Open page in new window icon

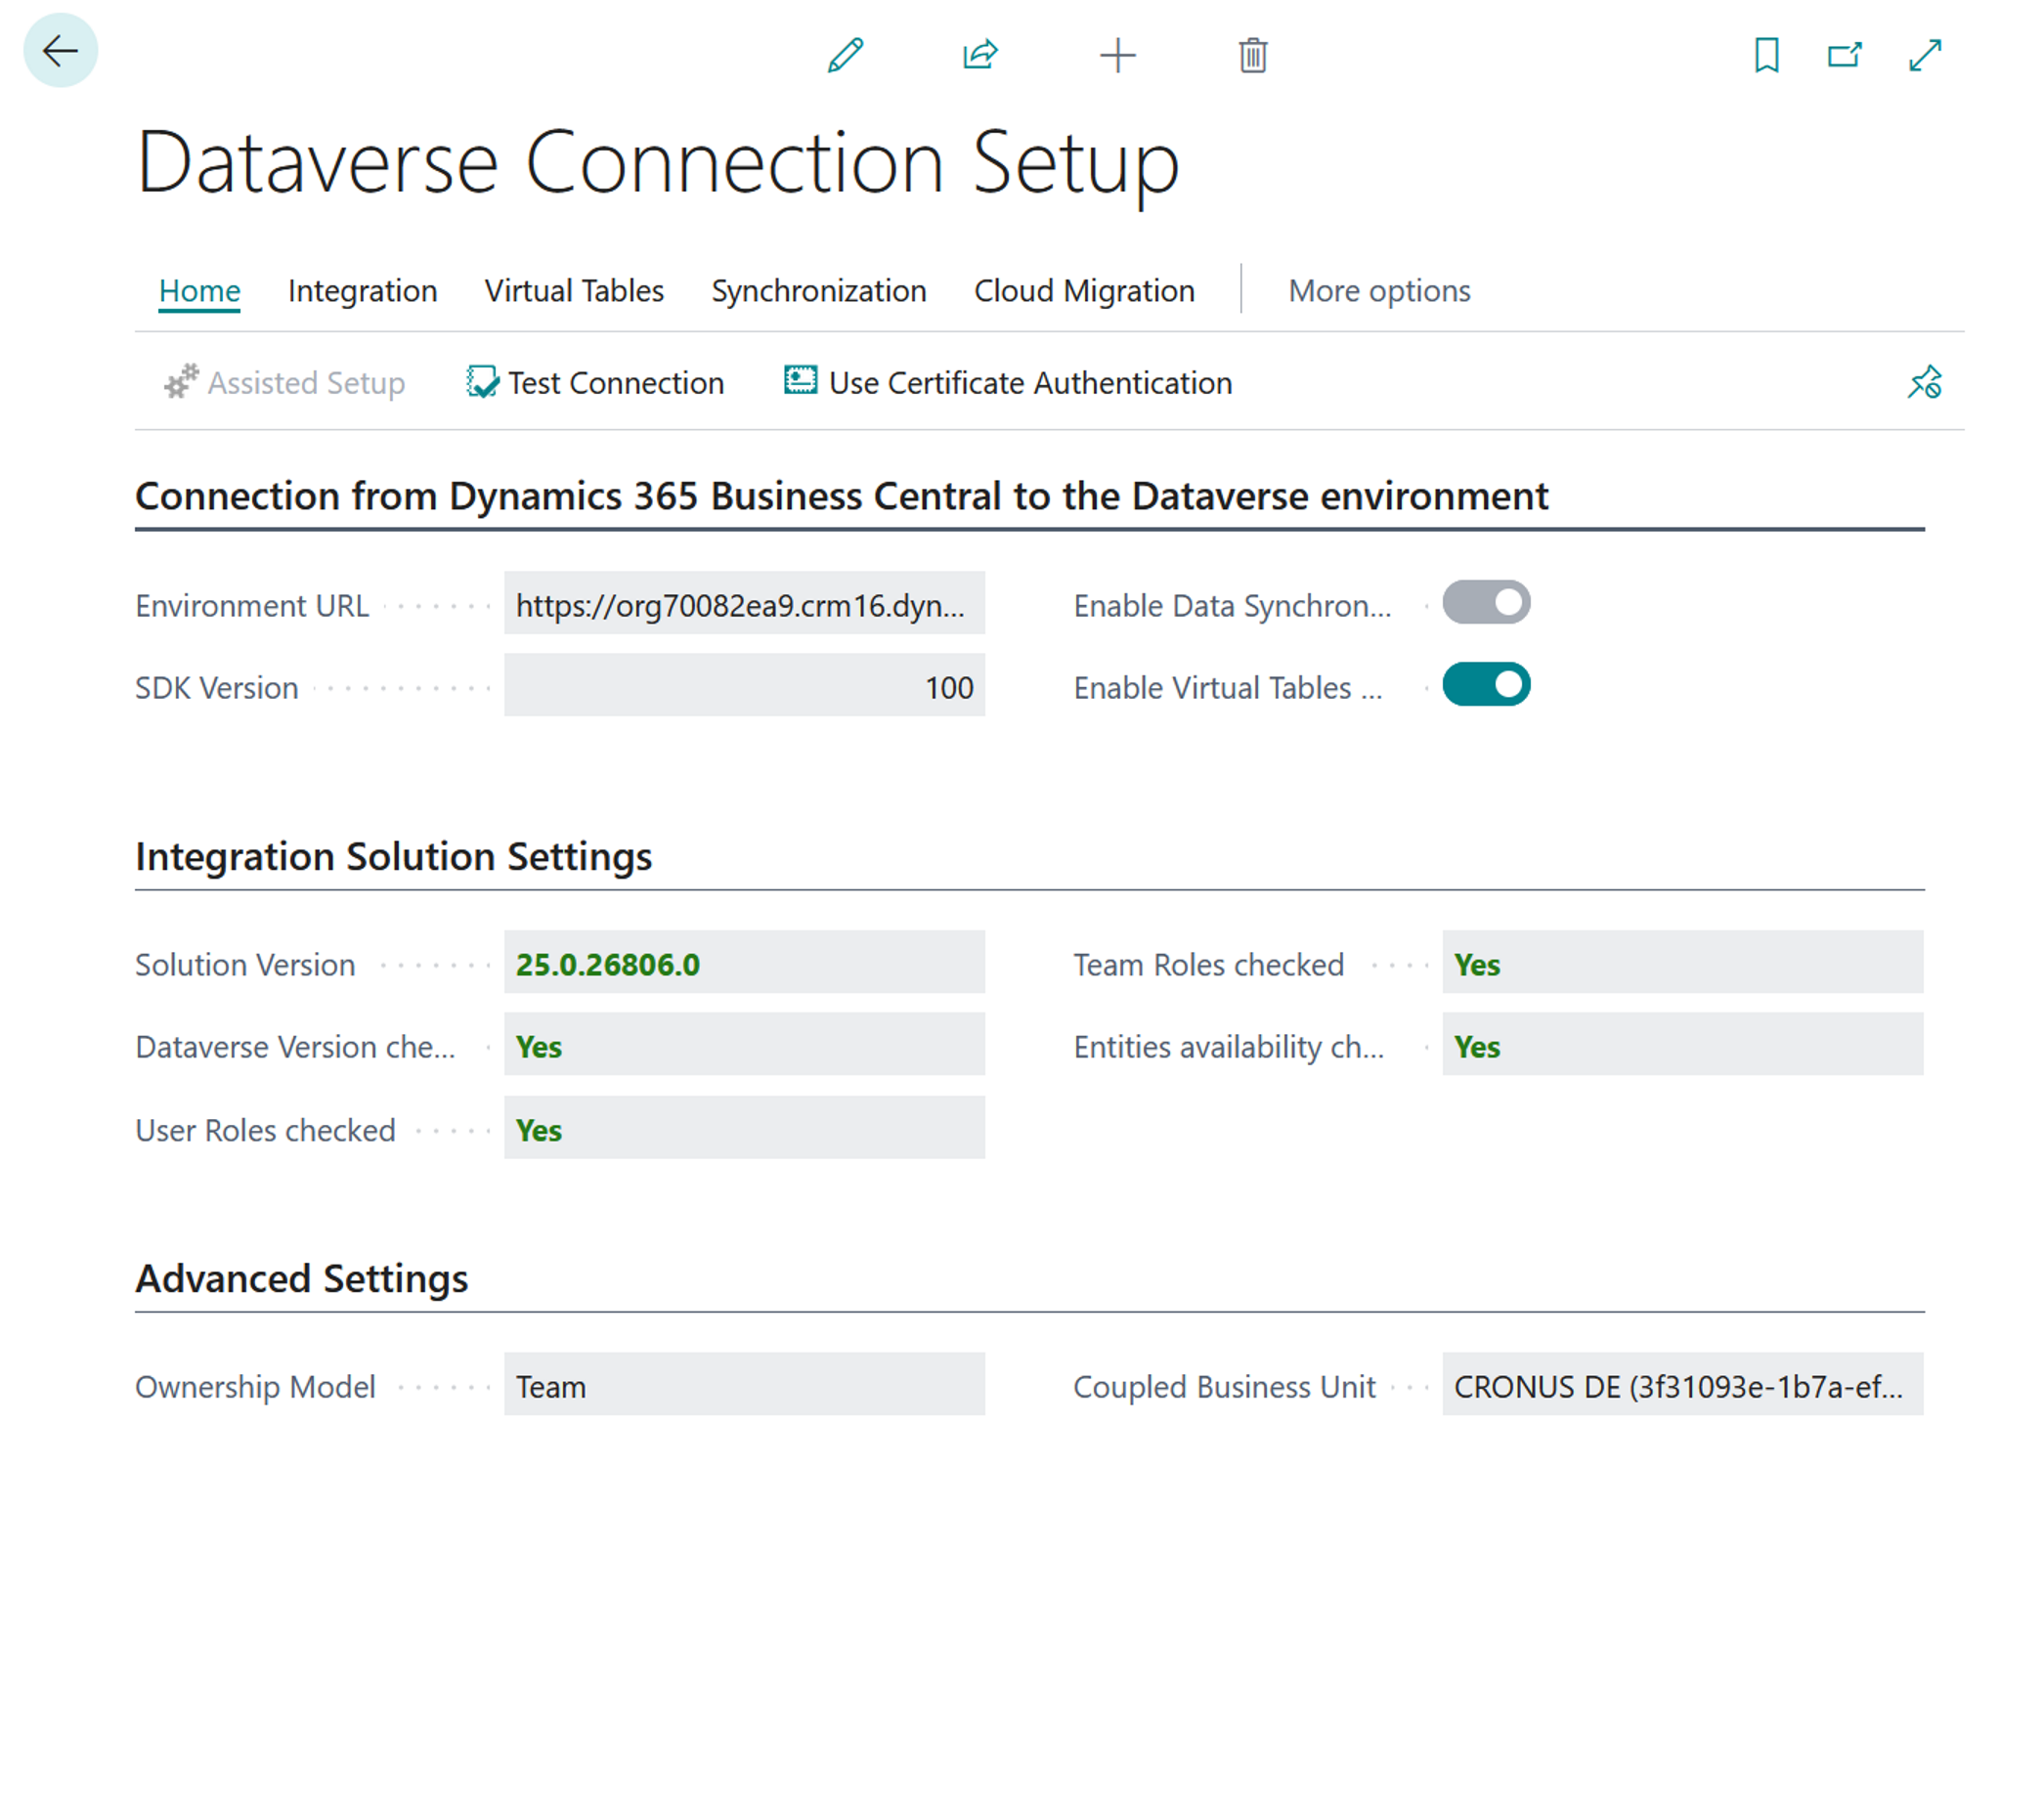point(1845,55)
